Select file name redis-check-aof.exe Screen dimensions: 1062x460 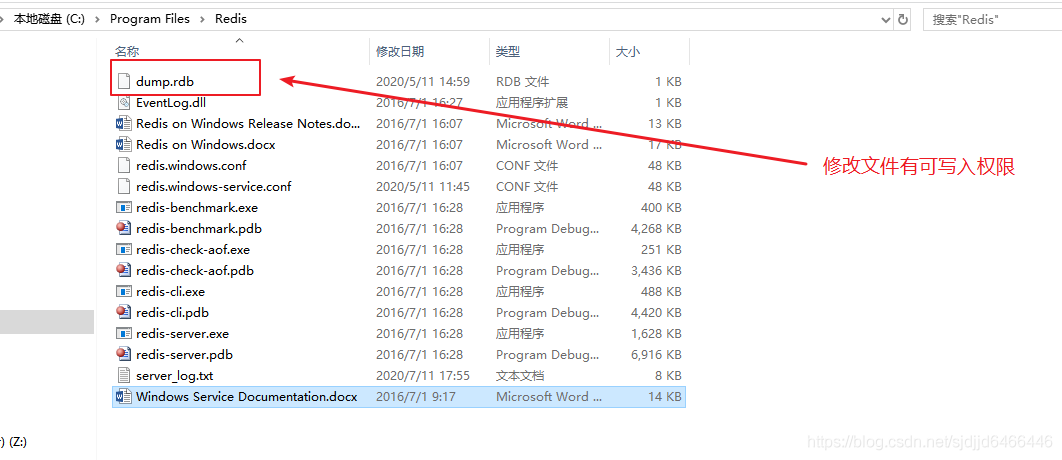[x=193, y=250]
